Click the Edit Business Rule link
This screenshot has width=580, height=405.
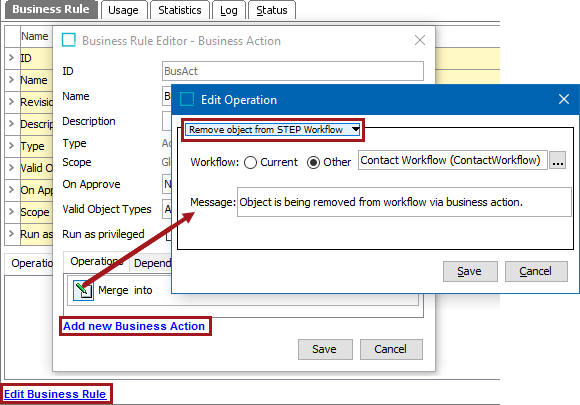(x=55, y=394)
